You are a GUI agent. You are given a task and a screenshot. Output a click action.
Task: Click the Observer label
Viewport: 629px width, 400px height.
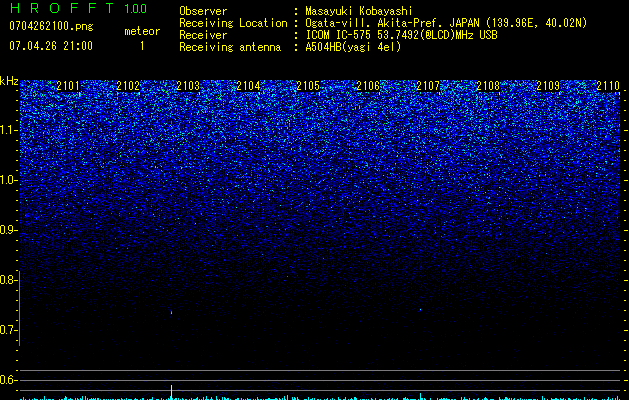click(203, 11)
